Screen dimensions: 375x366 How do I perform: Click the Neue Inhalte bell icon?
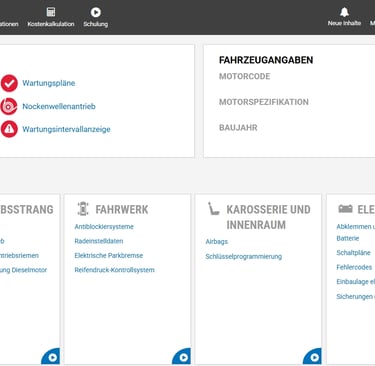344,12
